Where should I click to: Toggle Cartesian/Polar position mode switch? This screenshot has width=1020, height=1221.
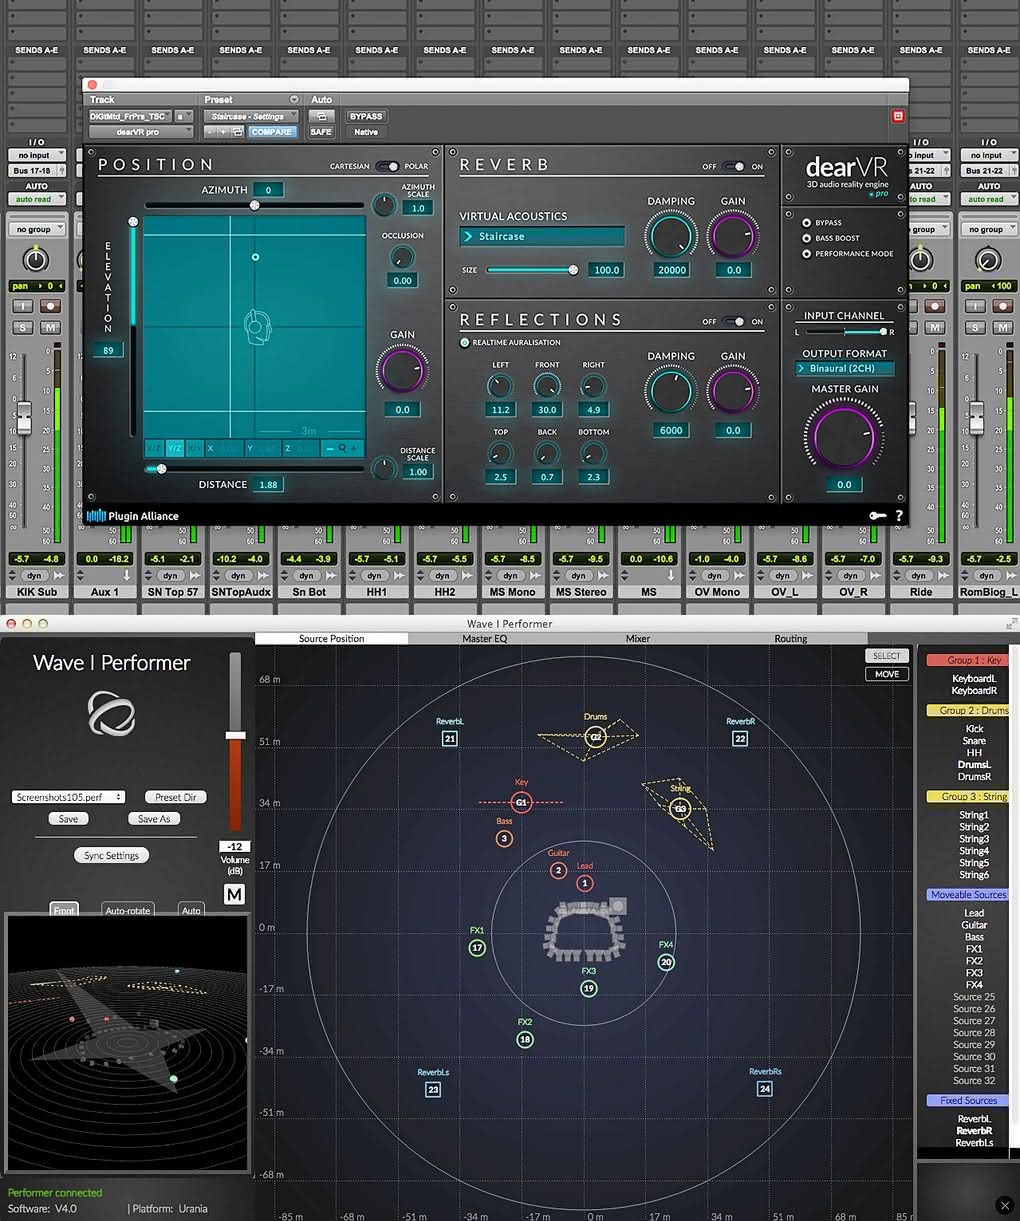(387, 166)
